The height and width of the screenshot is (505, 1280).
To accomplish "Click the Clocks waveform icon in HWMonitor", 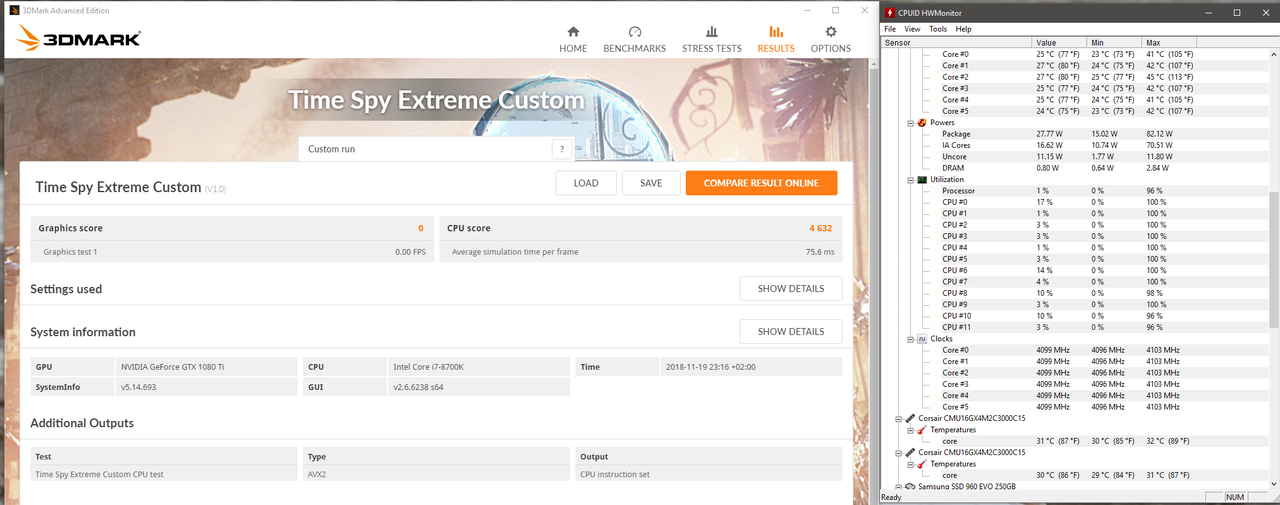I will (922, 339).
